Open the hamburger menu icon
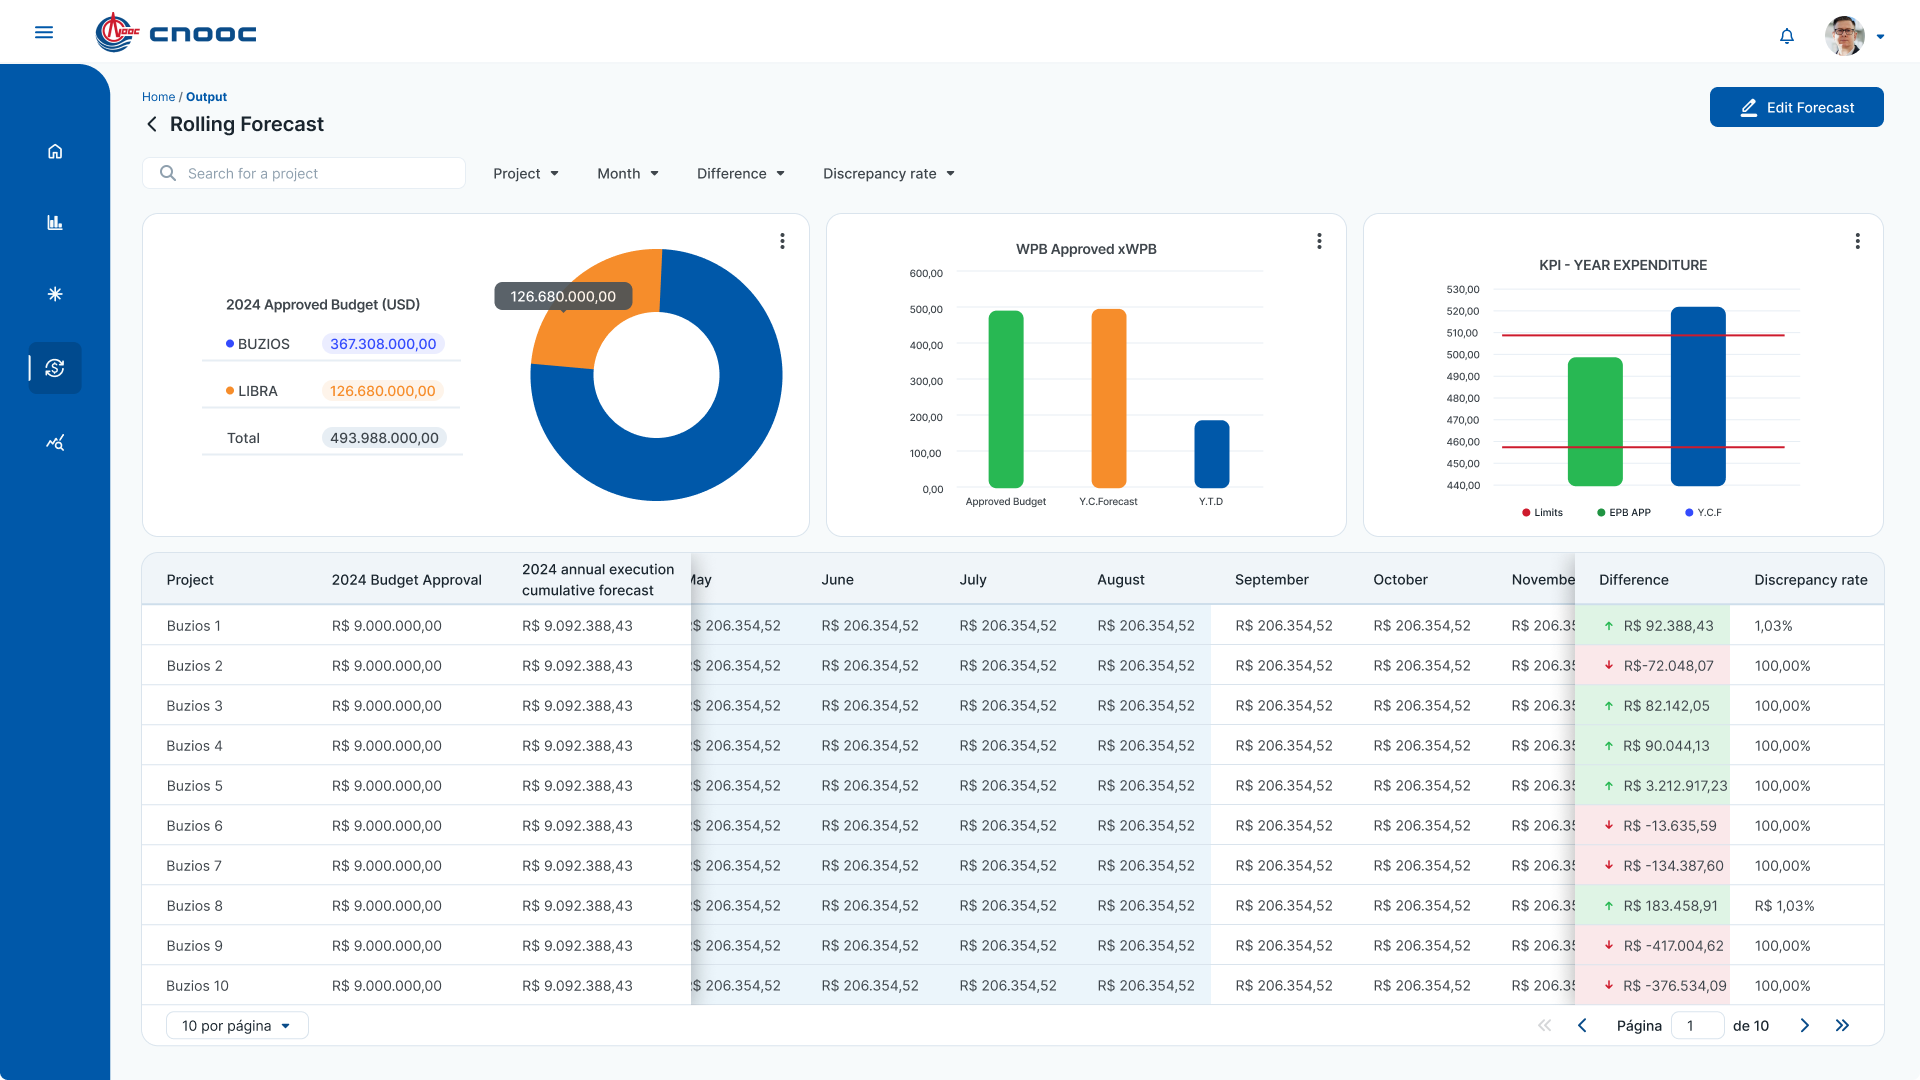 click(44, 33)
